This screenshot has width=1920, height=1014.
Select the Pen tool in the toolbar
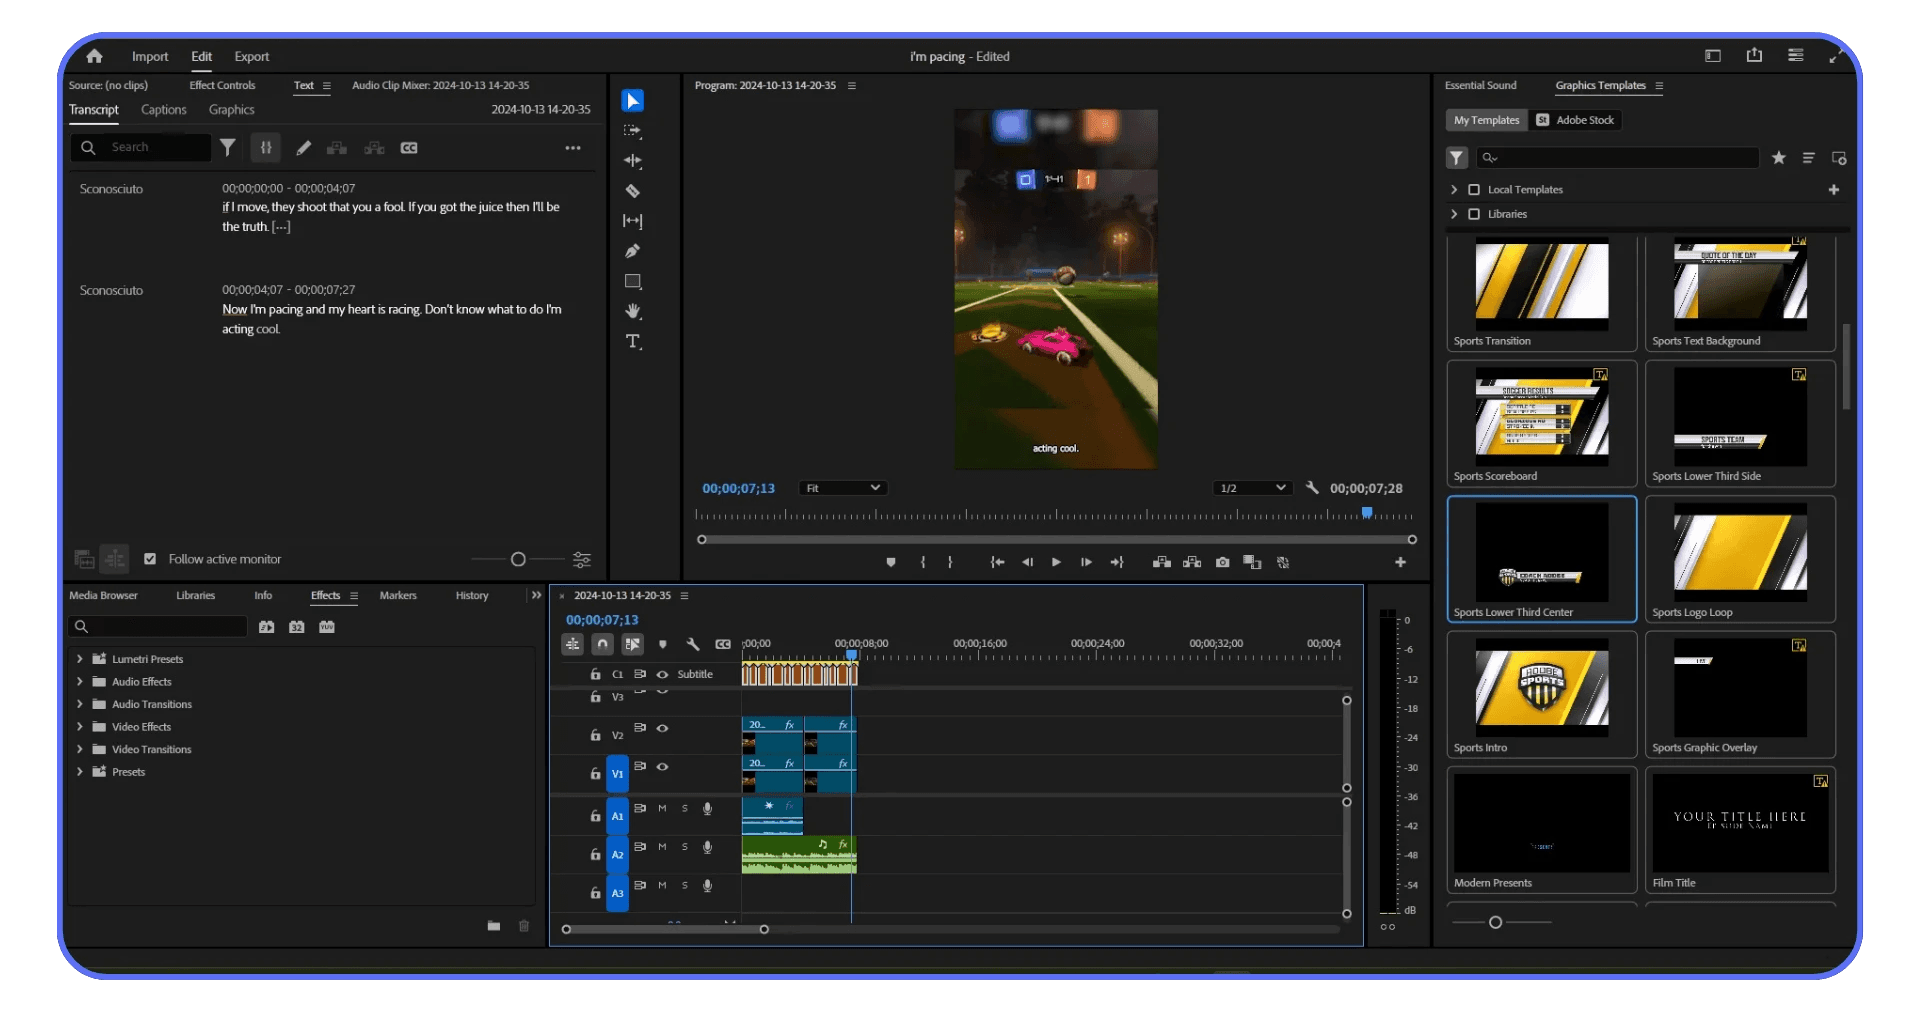pos(633,251)
